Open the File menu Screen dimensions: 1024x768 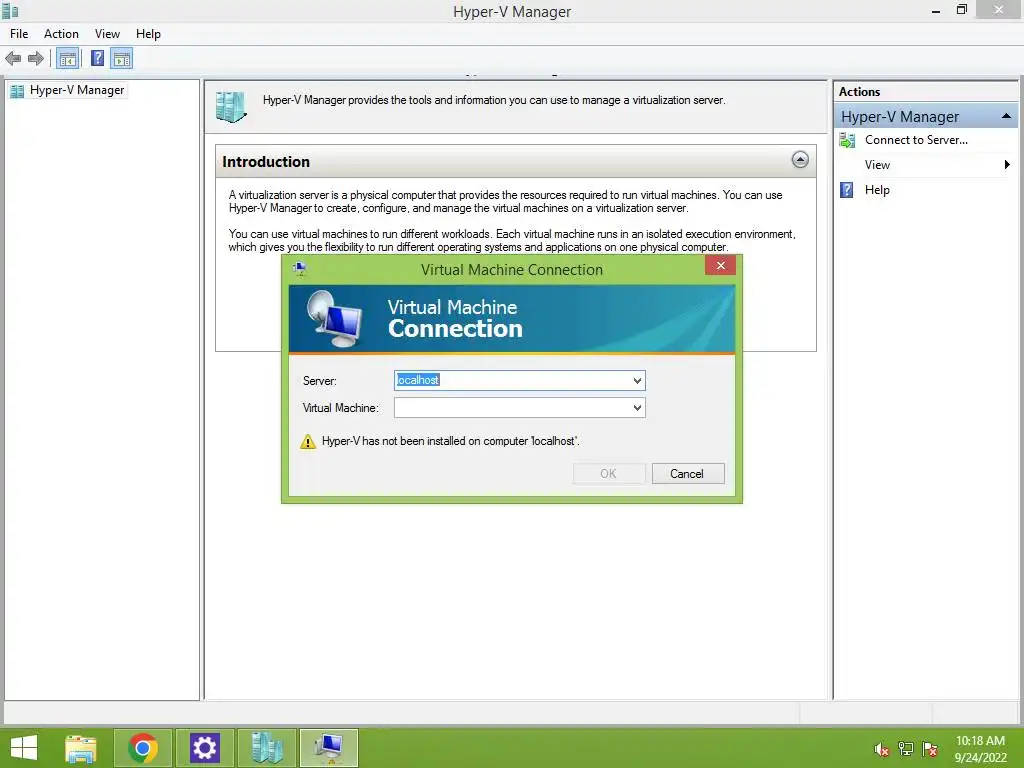pyautogui.click(x=19, y=34)
